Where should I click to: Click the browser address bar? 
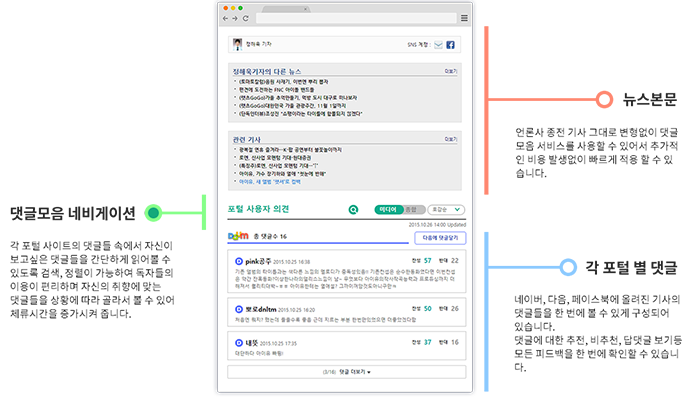356,18
